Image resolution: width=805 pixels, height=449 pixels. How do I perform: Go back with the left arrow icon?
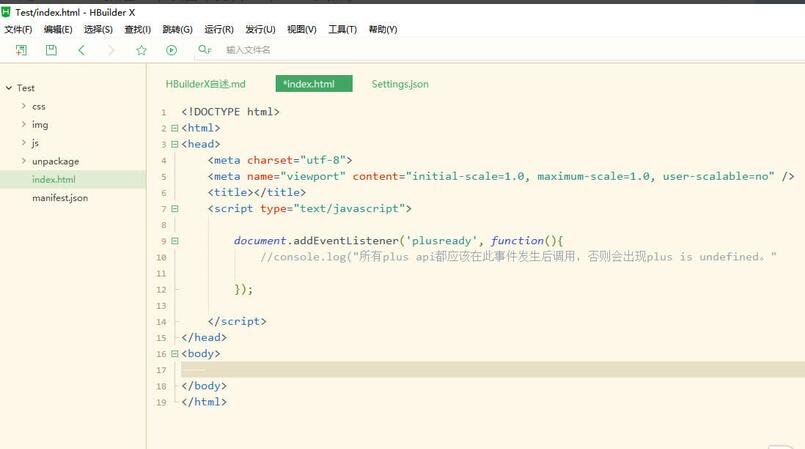pos(81,50)
